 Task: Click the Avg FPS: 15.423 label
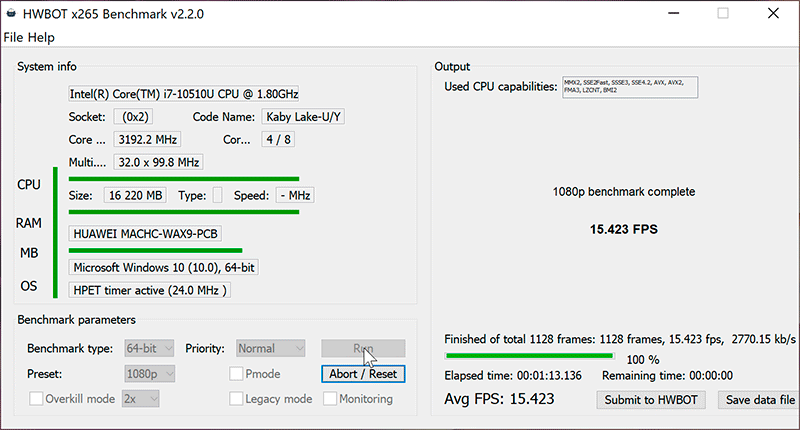499,399
